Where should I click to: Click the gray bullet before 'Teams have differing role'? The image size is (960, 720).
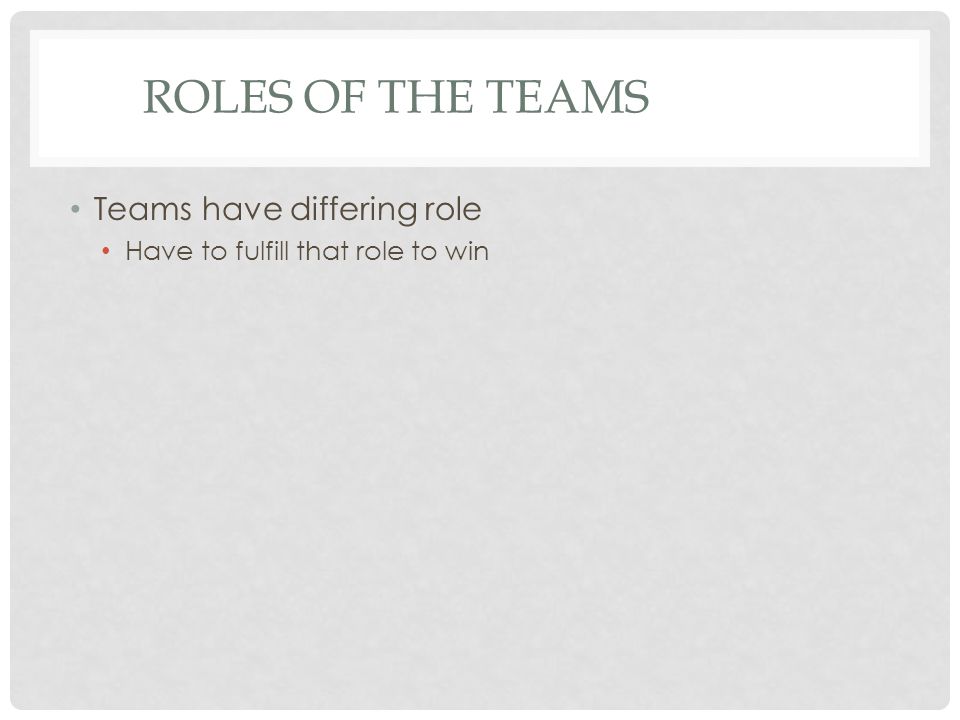coord(75,209)
